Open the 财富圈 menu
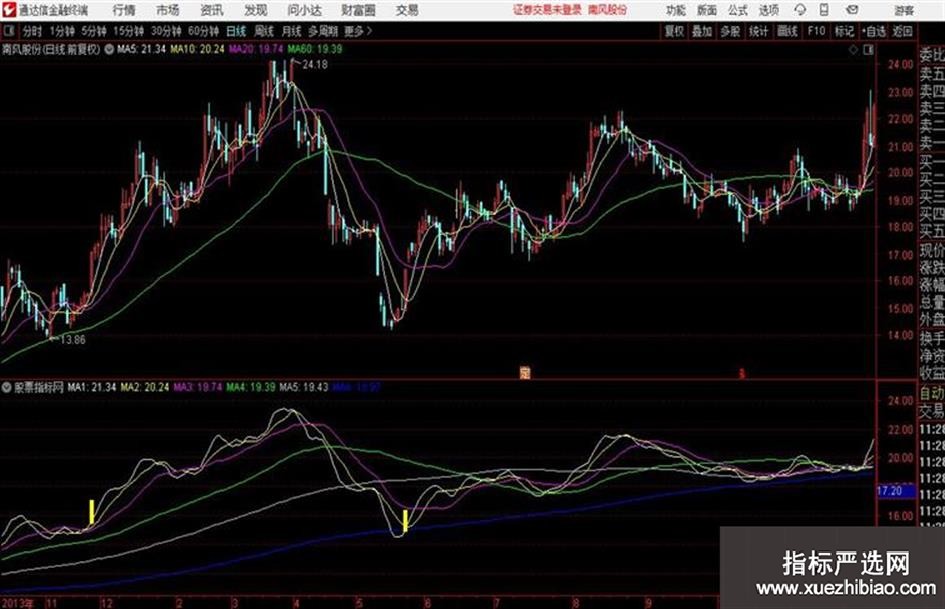Viewport: 945px width, 609px height. (x=358, y=10)
